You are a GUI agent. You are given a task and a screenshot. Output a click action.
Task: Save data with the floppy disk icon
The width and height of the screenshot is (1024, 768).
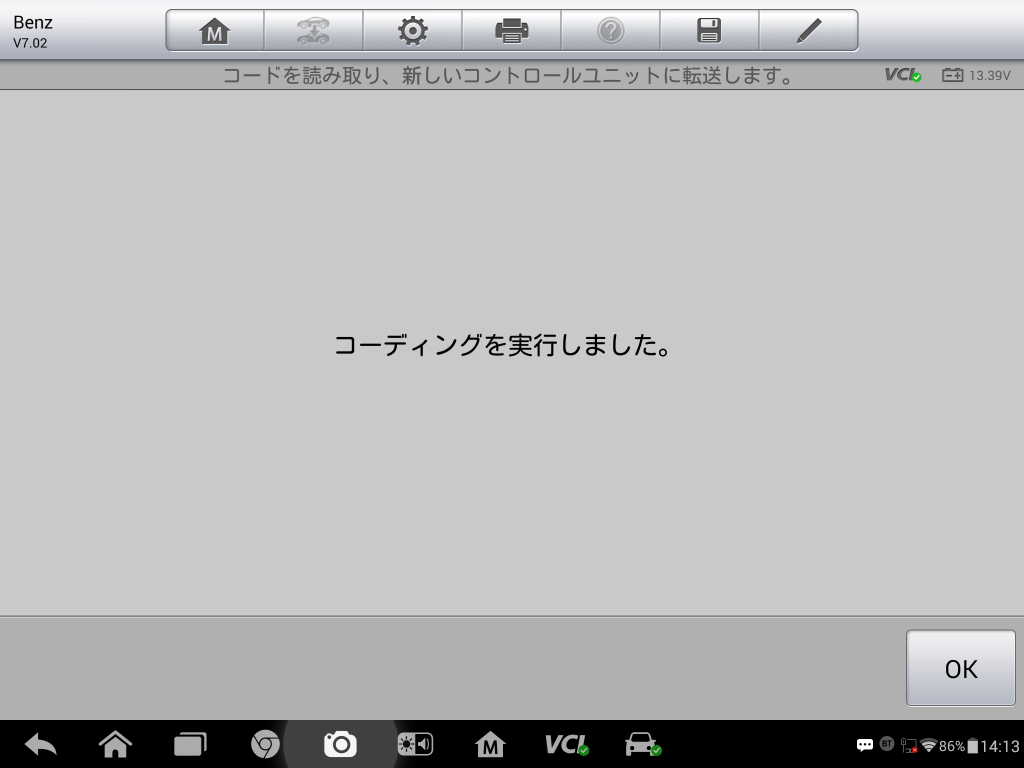pos(709,31)
